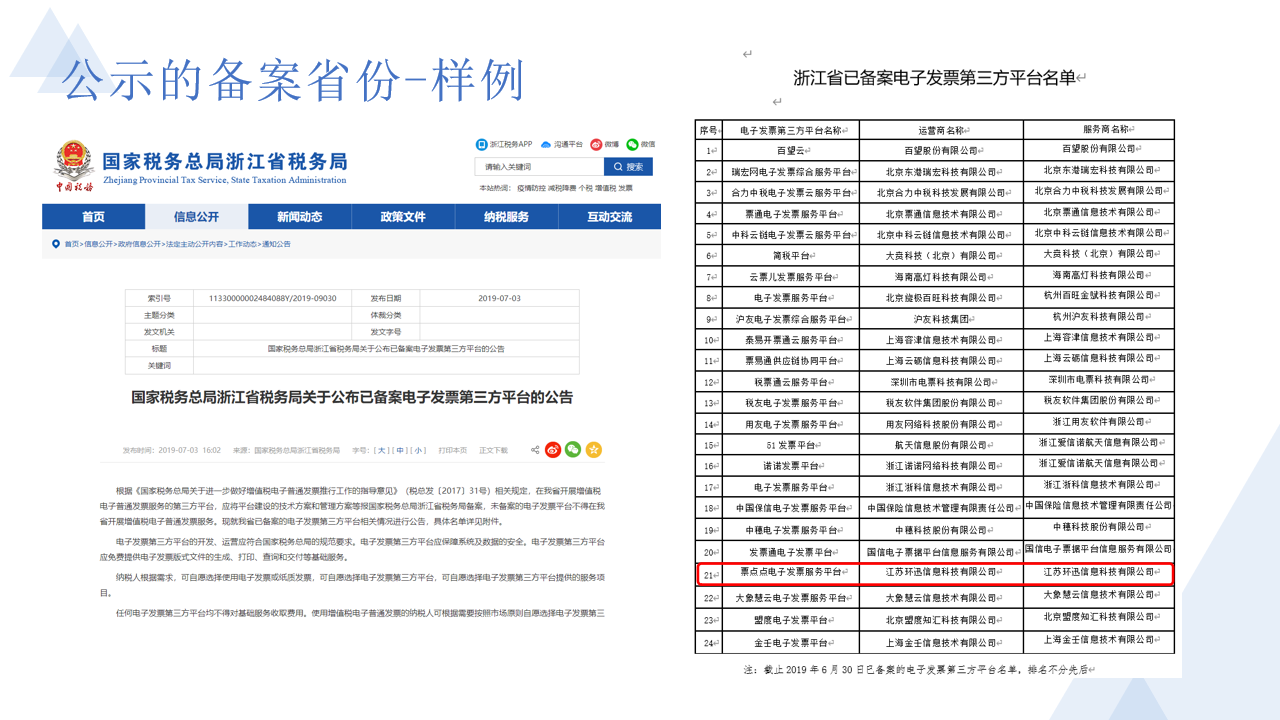This screenshot has height=720, width=1280.
Task: Click breadcrumb link 政府信息公开
Action: click(140, 244)
